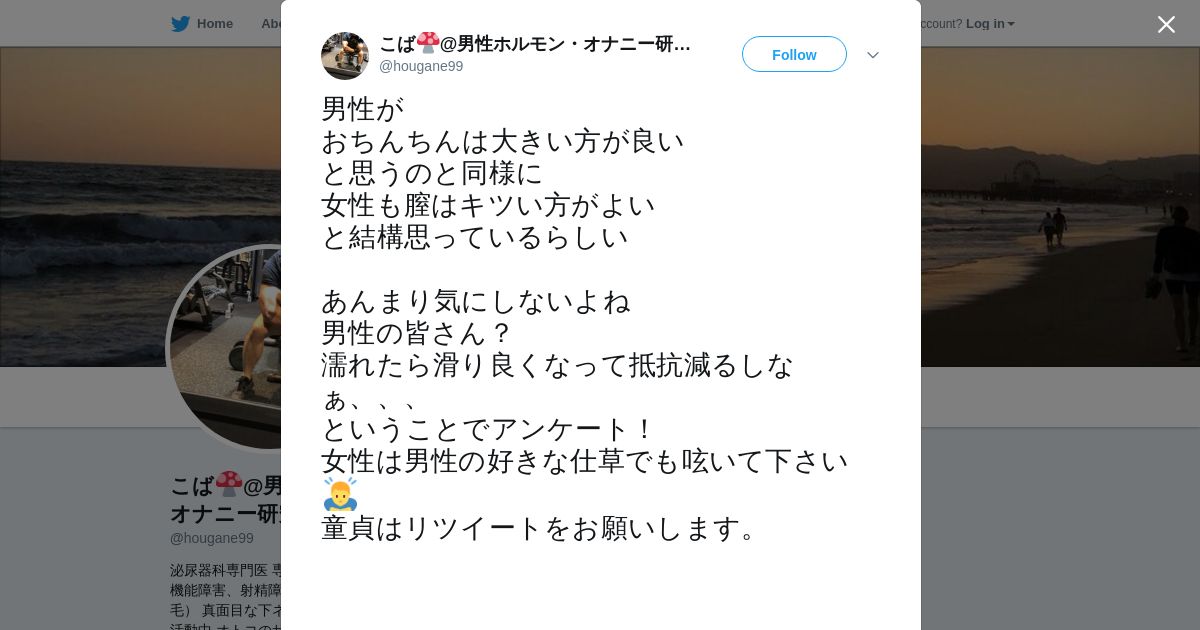The width and height of the screenshot is (1200, 630).
Task: Click the profile bio text at left
Action: 226,595
